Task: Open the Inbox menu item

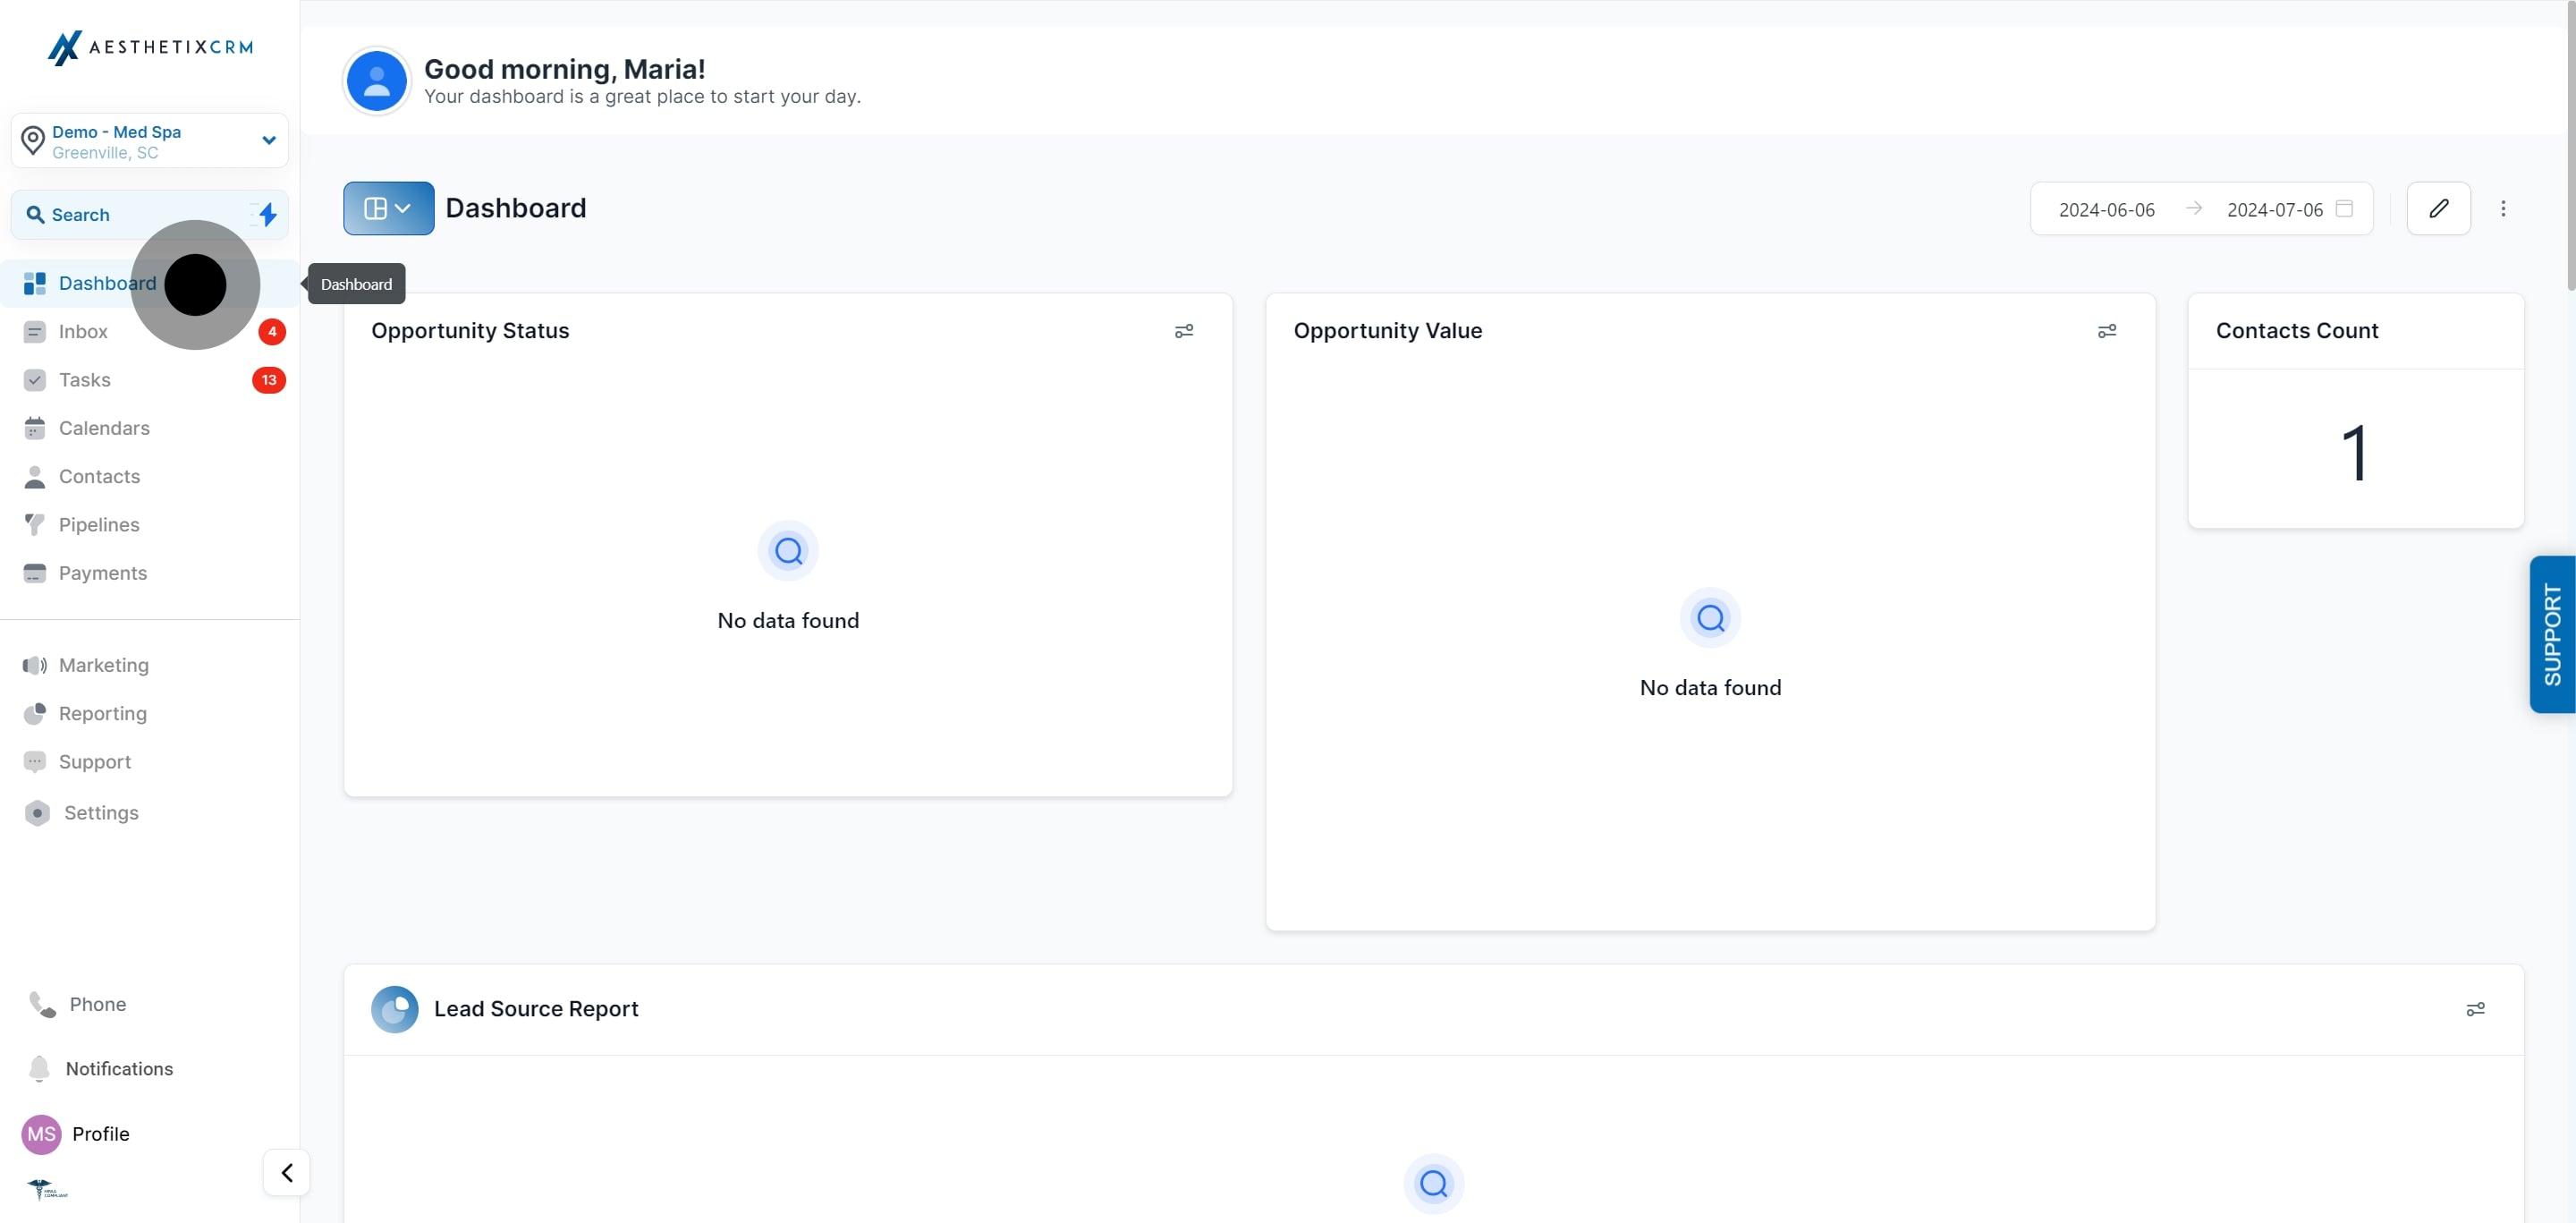Action: click(x=83, y=331)
